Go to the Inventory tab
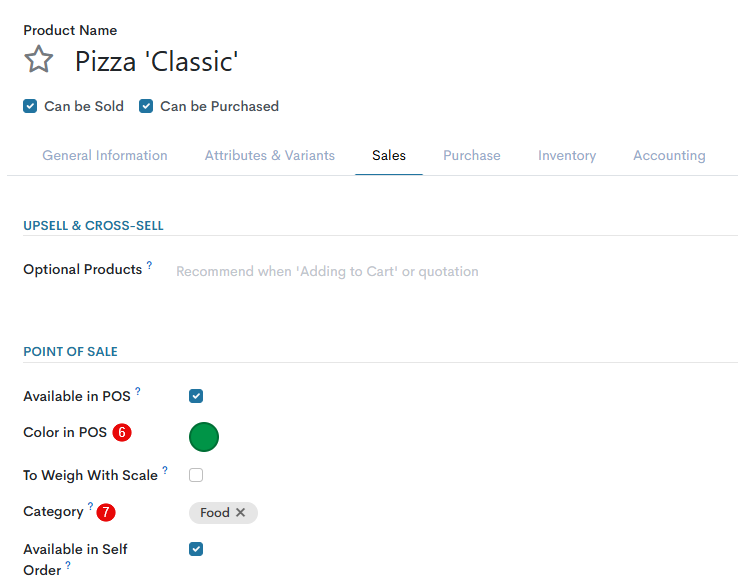The width and height of the screenshot is (738, 587). pyautogui.click(x=567, y=156)
